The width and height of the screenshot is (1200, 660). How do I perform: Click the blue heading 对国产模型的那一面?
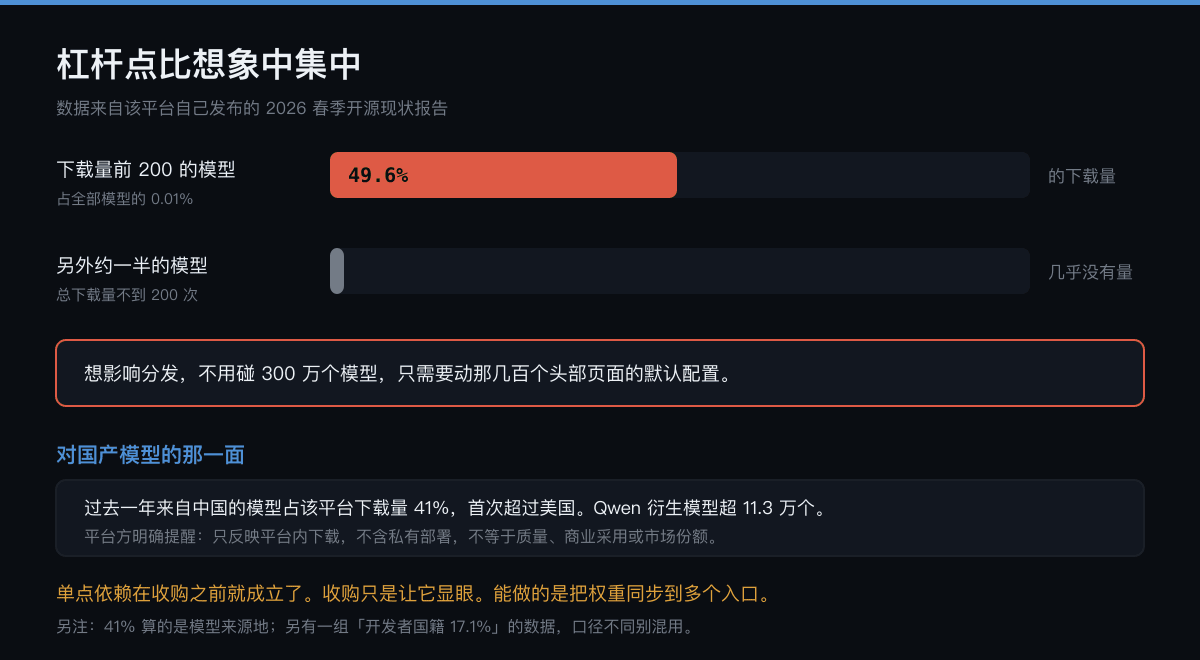coord(150,455)
